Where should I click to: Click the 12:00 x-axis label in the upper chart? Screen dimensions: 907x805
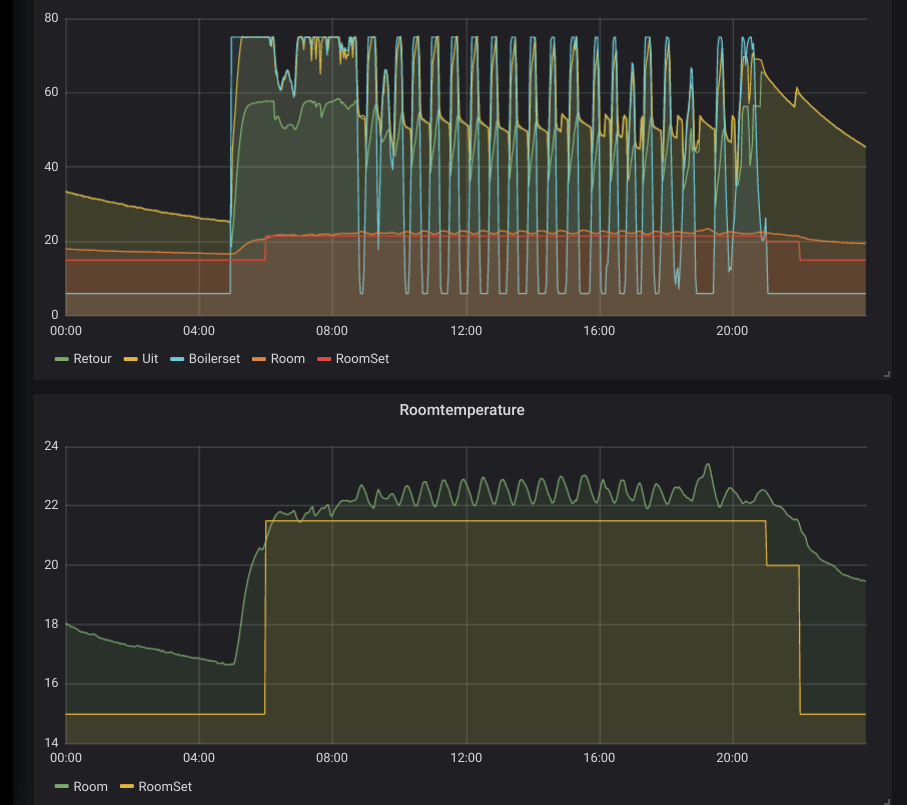(466, 331)
